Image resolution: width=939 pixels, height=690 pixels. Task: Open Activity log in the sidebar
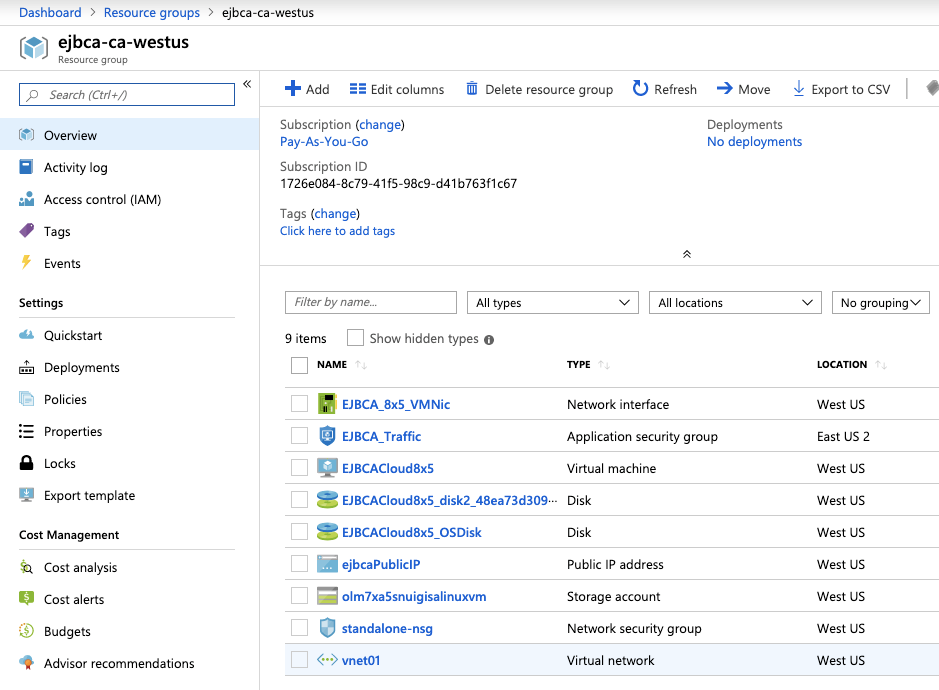pyautogui.click(x=75, y=167)
